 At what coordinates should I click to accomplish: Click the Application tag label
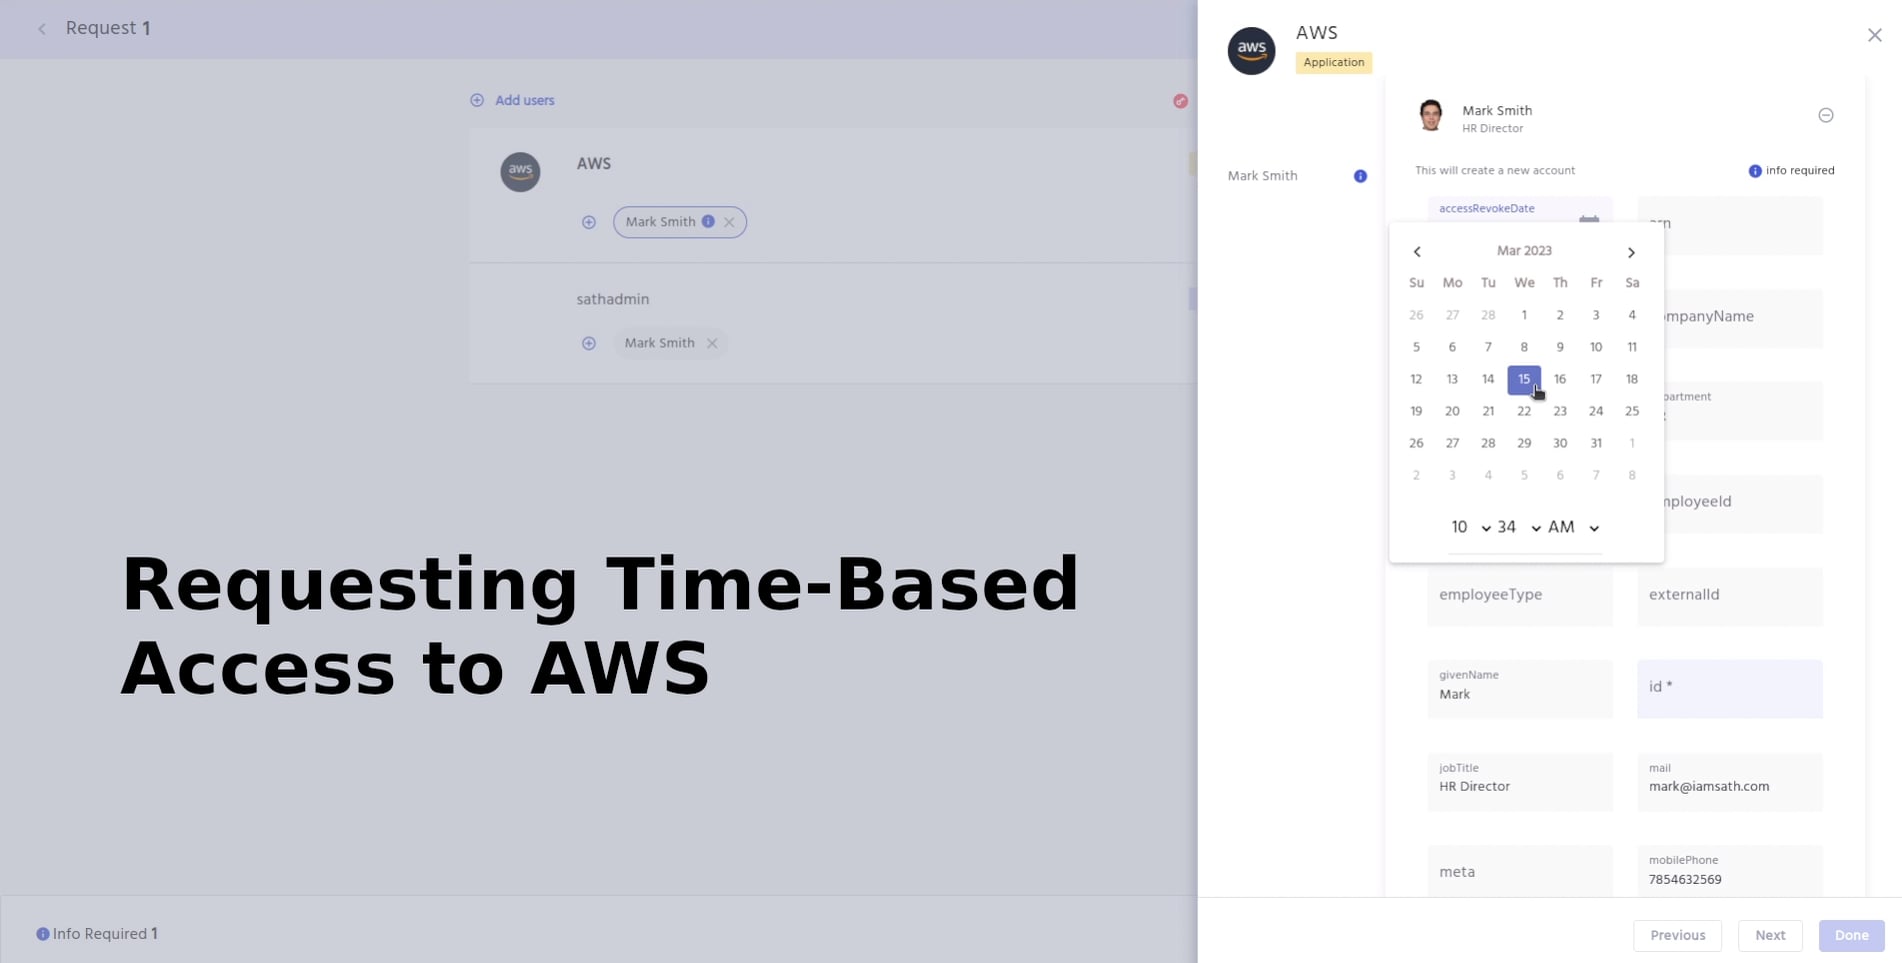click(x=1334, y=62)
